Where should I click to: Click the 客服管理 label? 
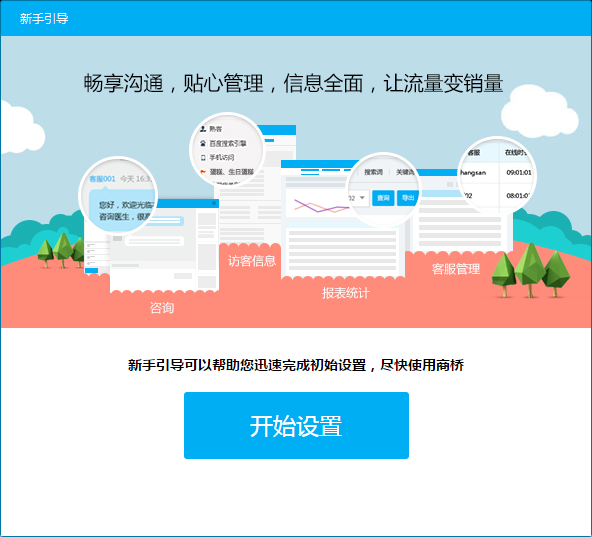[456, 269]
